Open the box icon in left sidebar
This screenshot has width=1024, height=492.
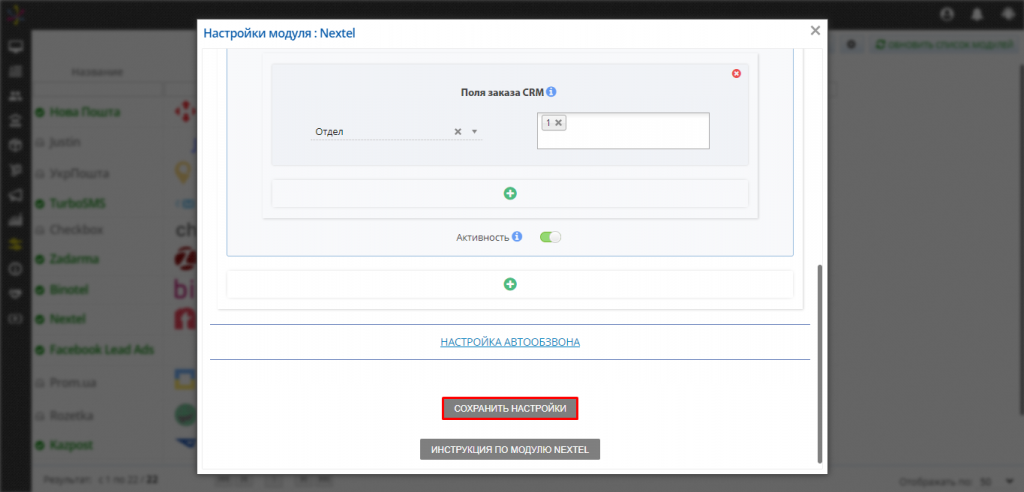15,145
